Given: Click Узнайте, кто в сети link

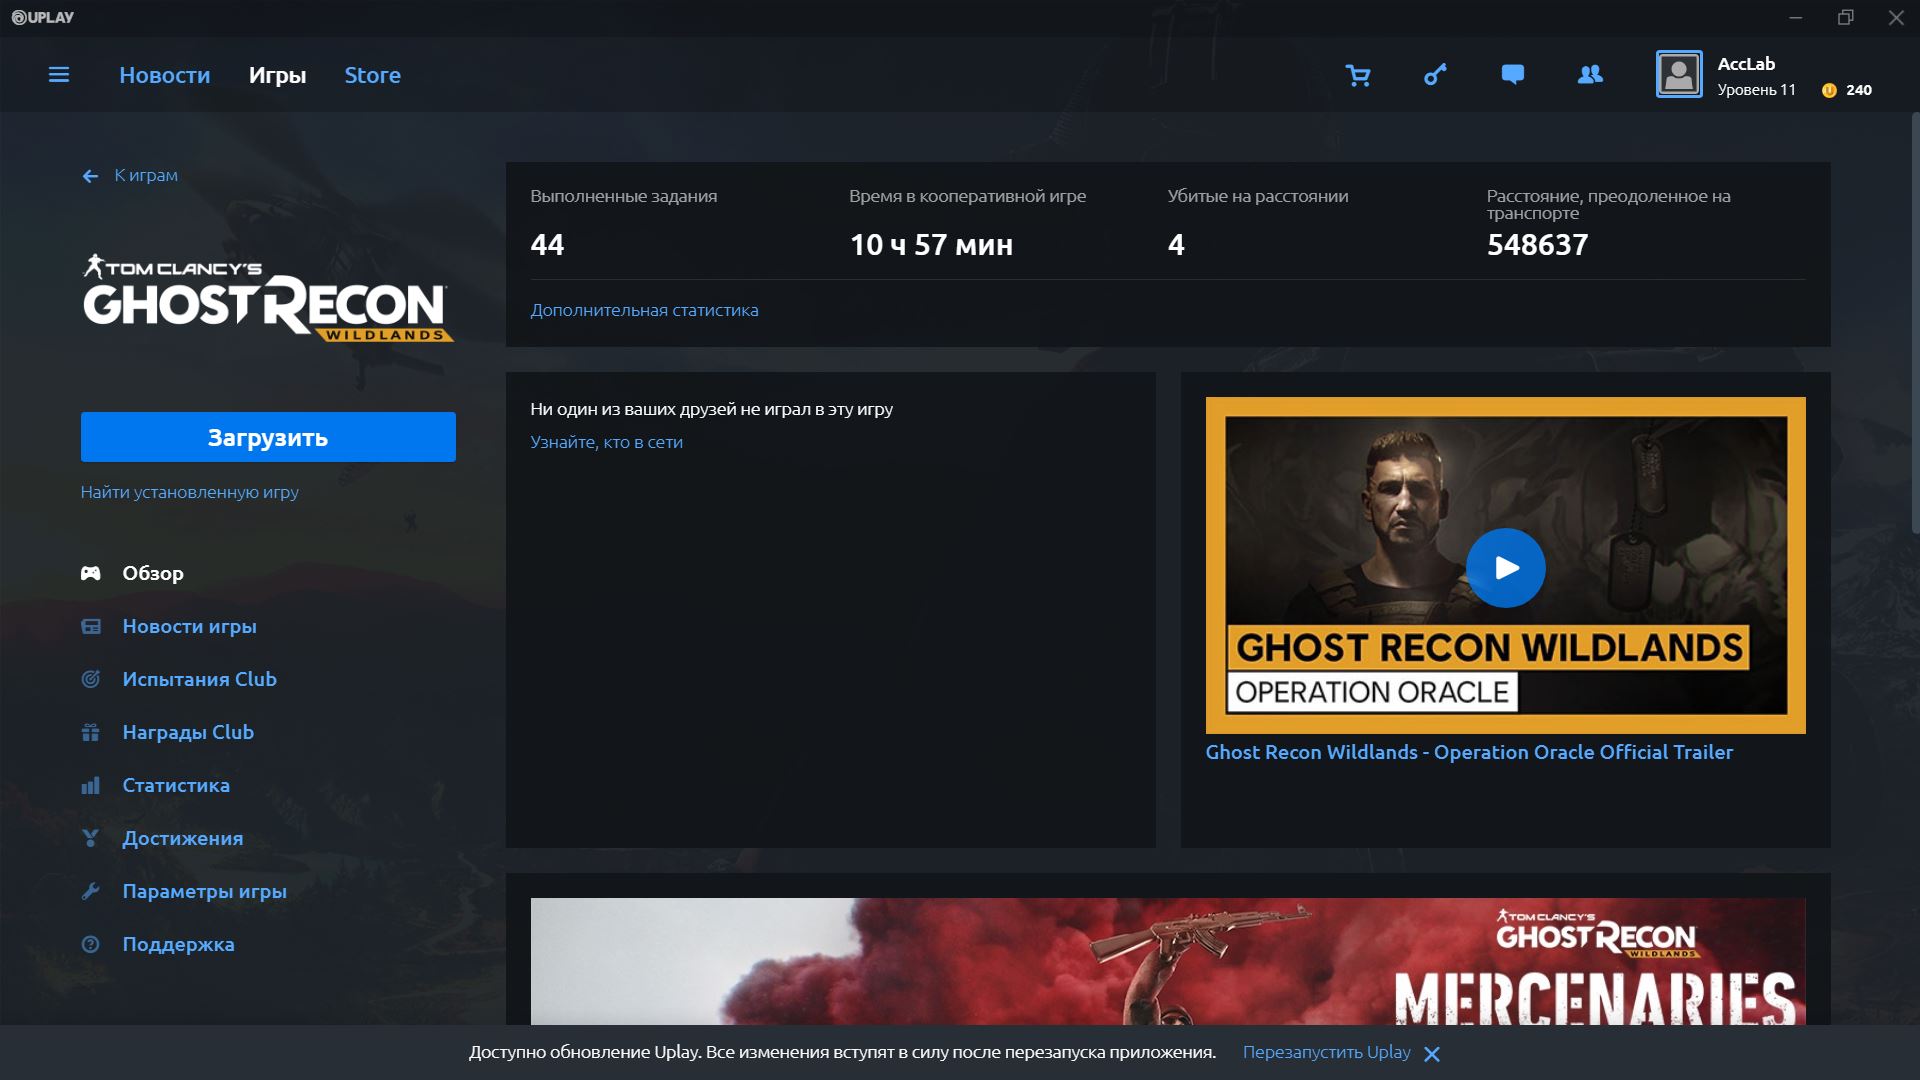Looking at the screenshot, I should [606, 442].
